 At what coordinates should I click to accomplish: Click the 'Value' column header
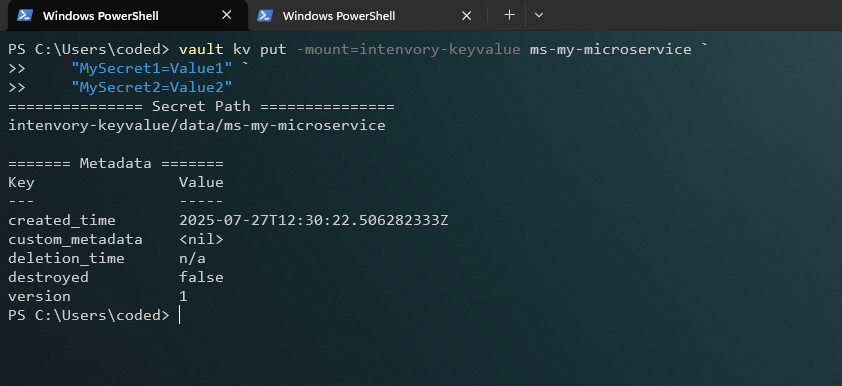[x=201, y=183]
